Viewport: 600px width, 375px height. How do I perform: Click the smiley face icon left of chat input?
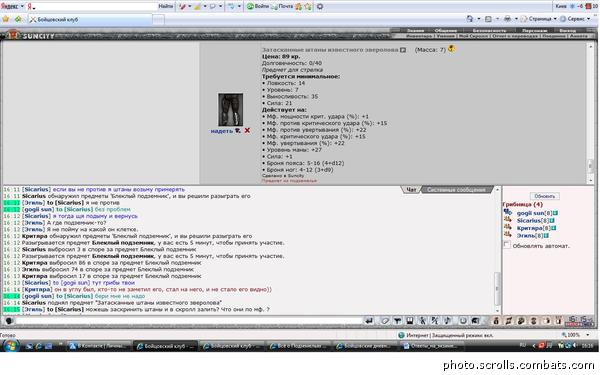coord(9,321)
